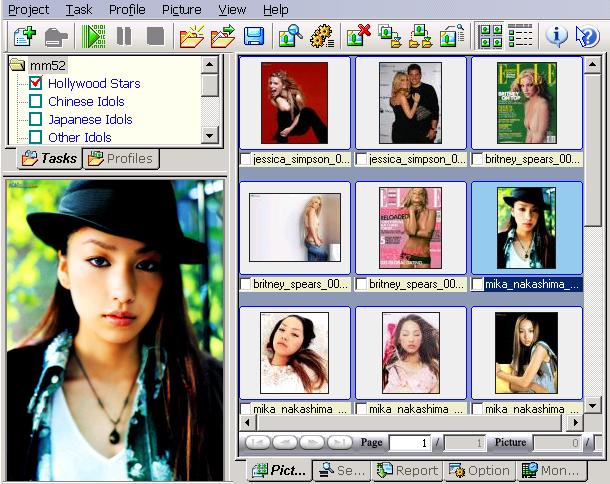The image size is (610, 484).
Task: Switch to the Report bottom tab
Action: click(x=407, y=471)
